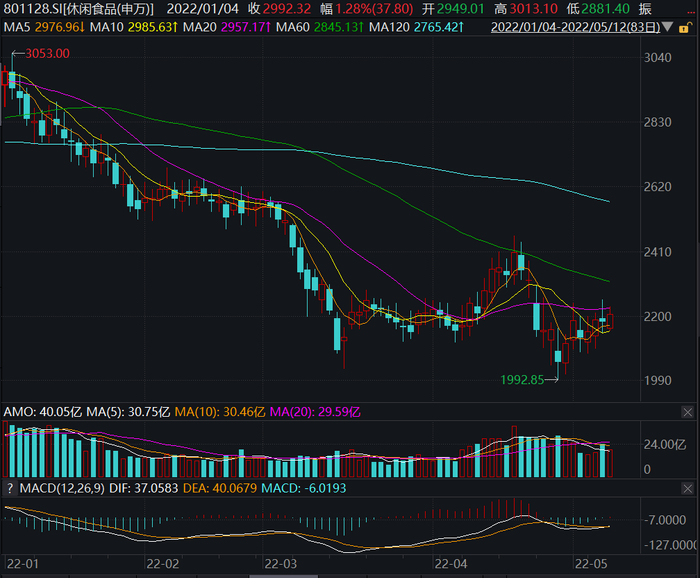700x578 pixels.
Task: Click the MA60 2845.13 label
Action: click(x=320, y=27)
